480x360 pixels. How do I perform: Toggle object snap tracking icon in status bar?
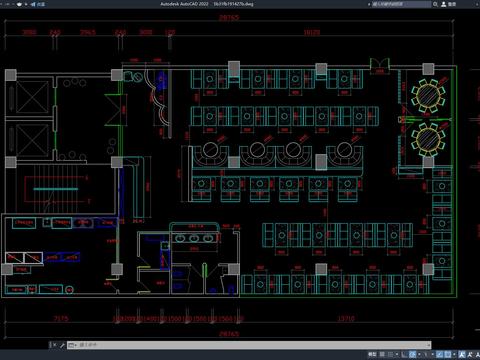point(440,354)
